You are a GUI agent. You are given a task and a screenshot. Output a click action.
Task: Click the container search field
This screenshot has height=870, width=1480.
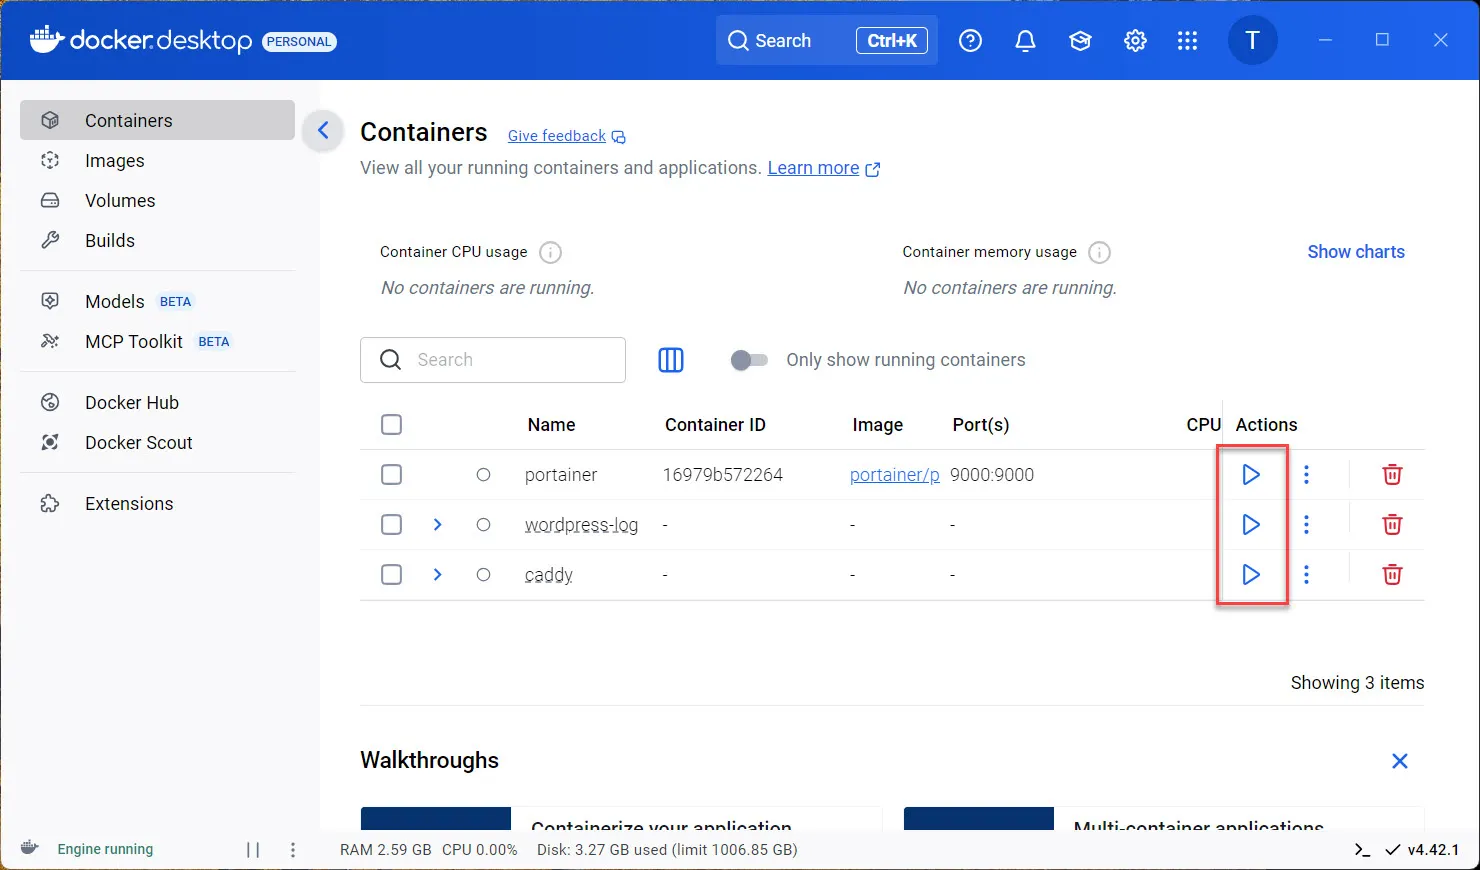pyautogui.click(x=492, y=359)
